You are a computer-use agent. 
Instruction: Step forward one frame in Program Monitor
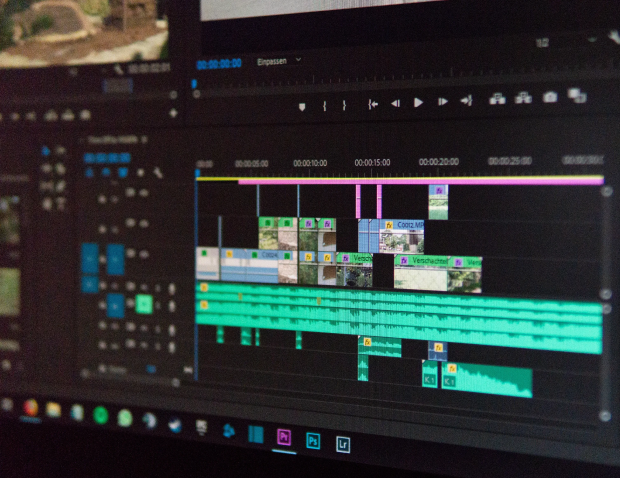pyautogui.click(x=442, y=102)
